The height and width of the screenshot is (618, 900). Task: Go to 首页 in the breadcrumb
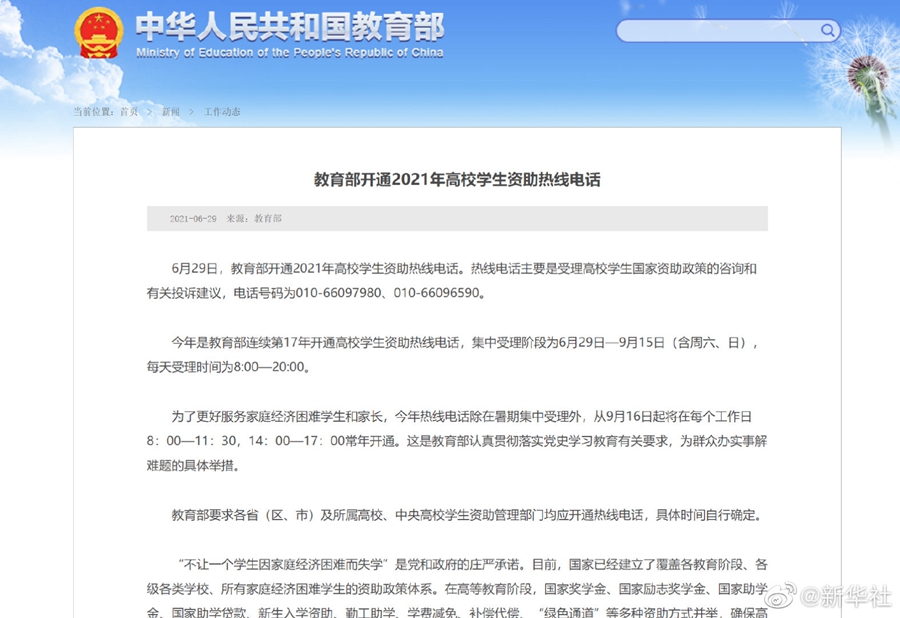point(129,112)
